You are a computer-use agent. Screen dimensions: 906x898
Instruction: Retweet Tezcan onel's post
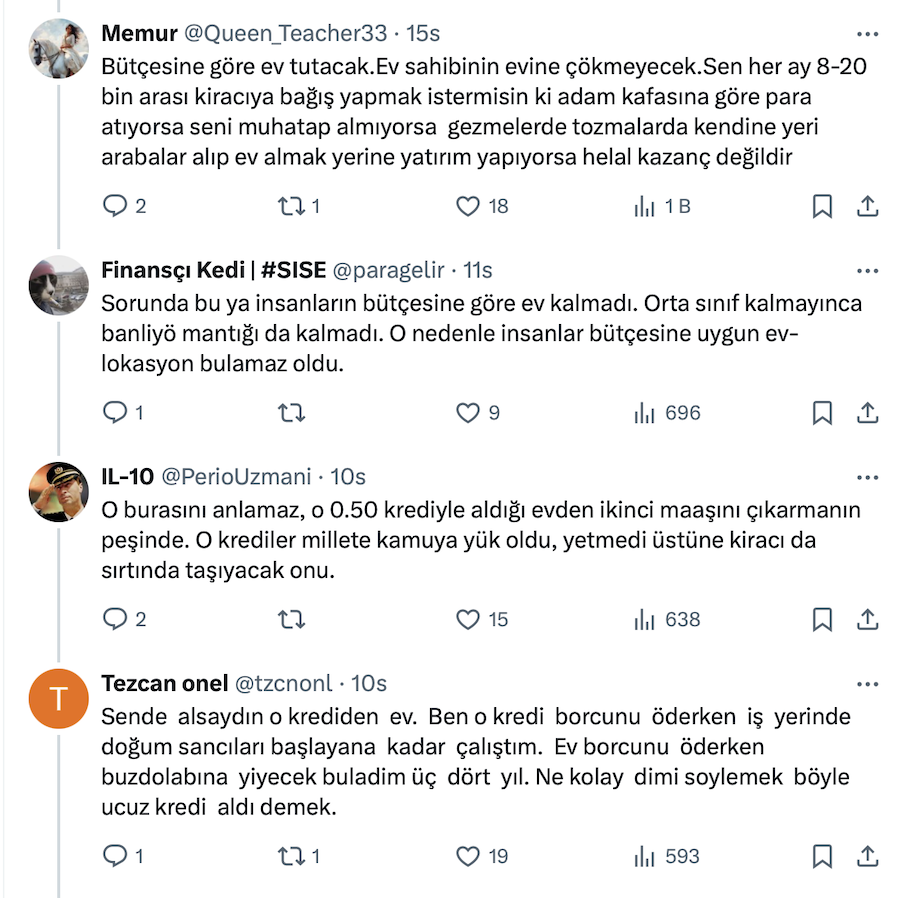click(x=291, y=857)
